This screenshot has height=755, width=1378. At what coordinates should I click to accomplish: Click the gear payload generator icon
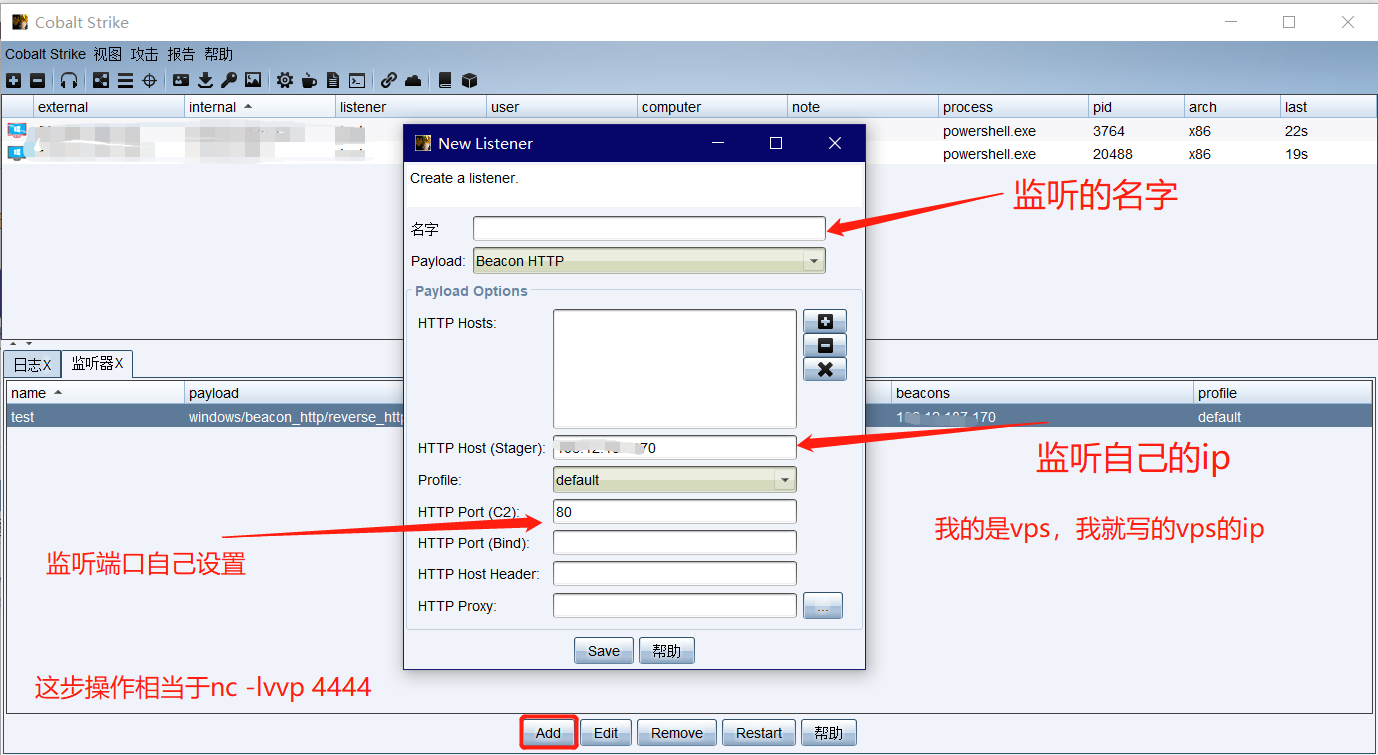tap(285, 80)
